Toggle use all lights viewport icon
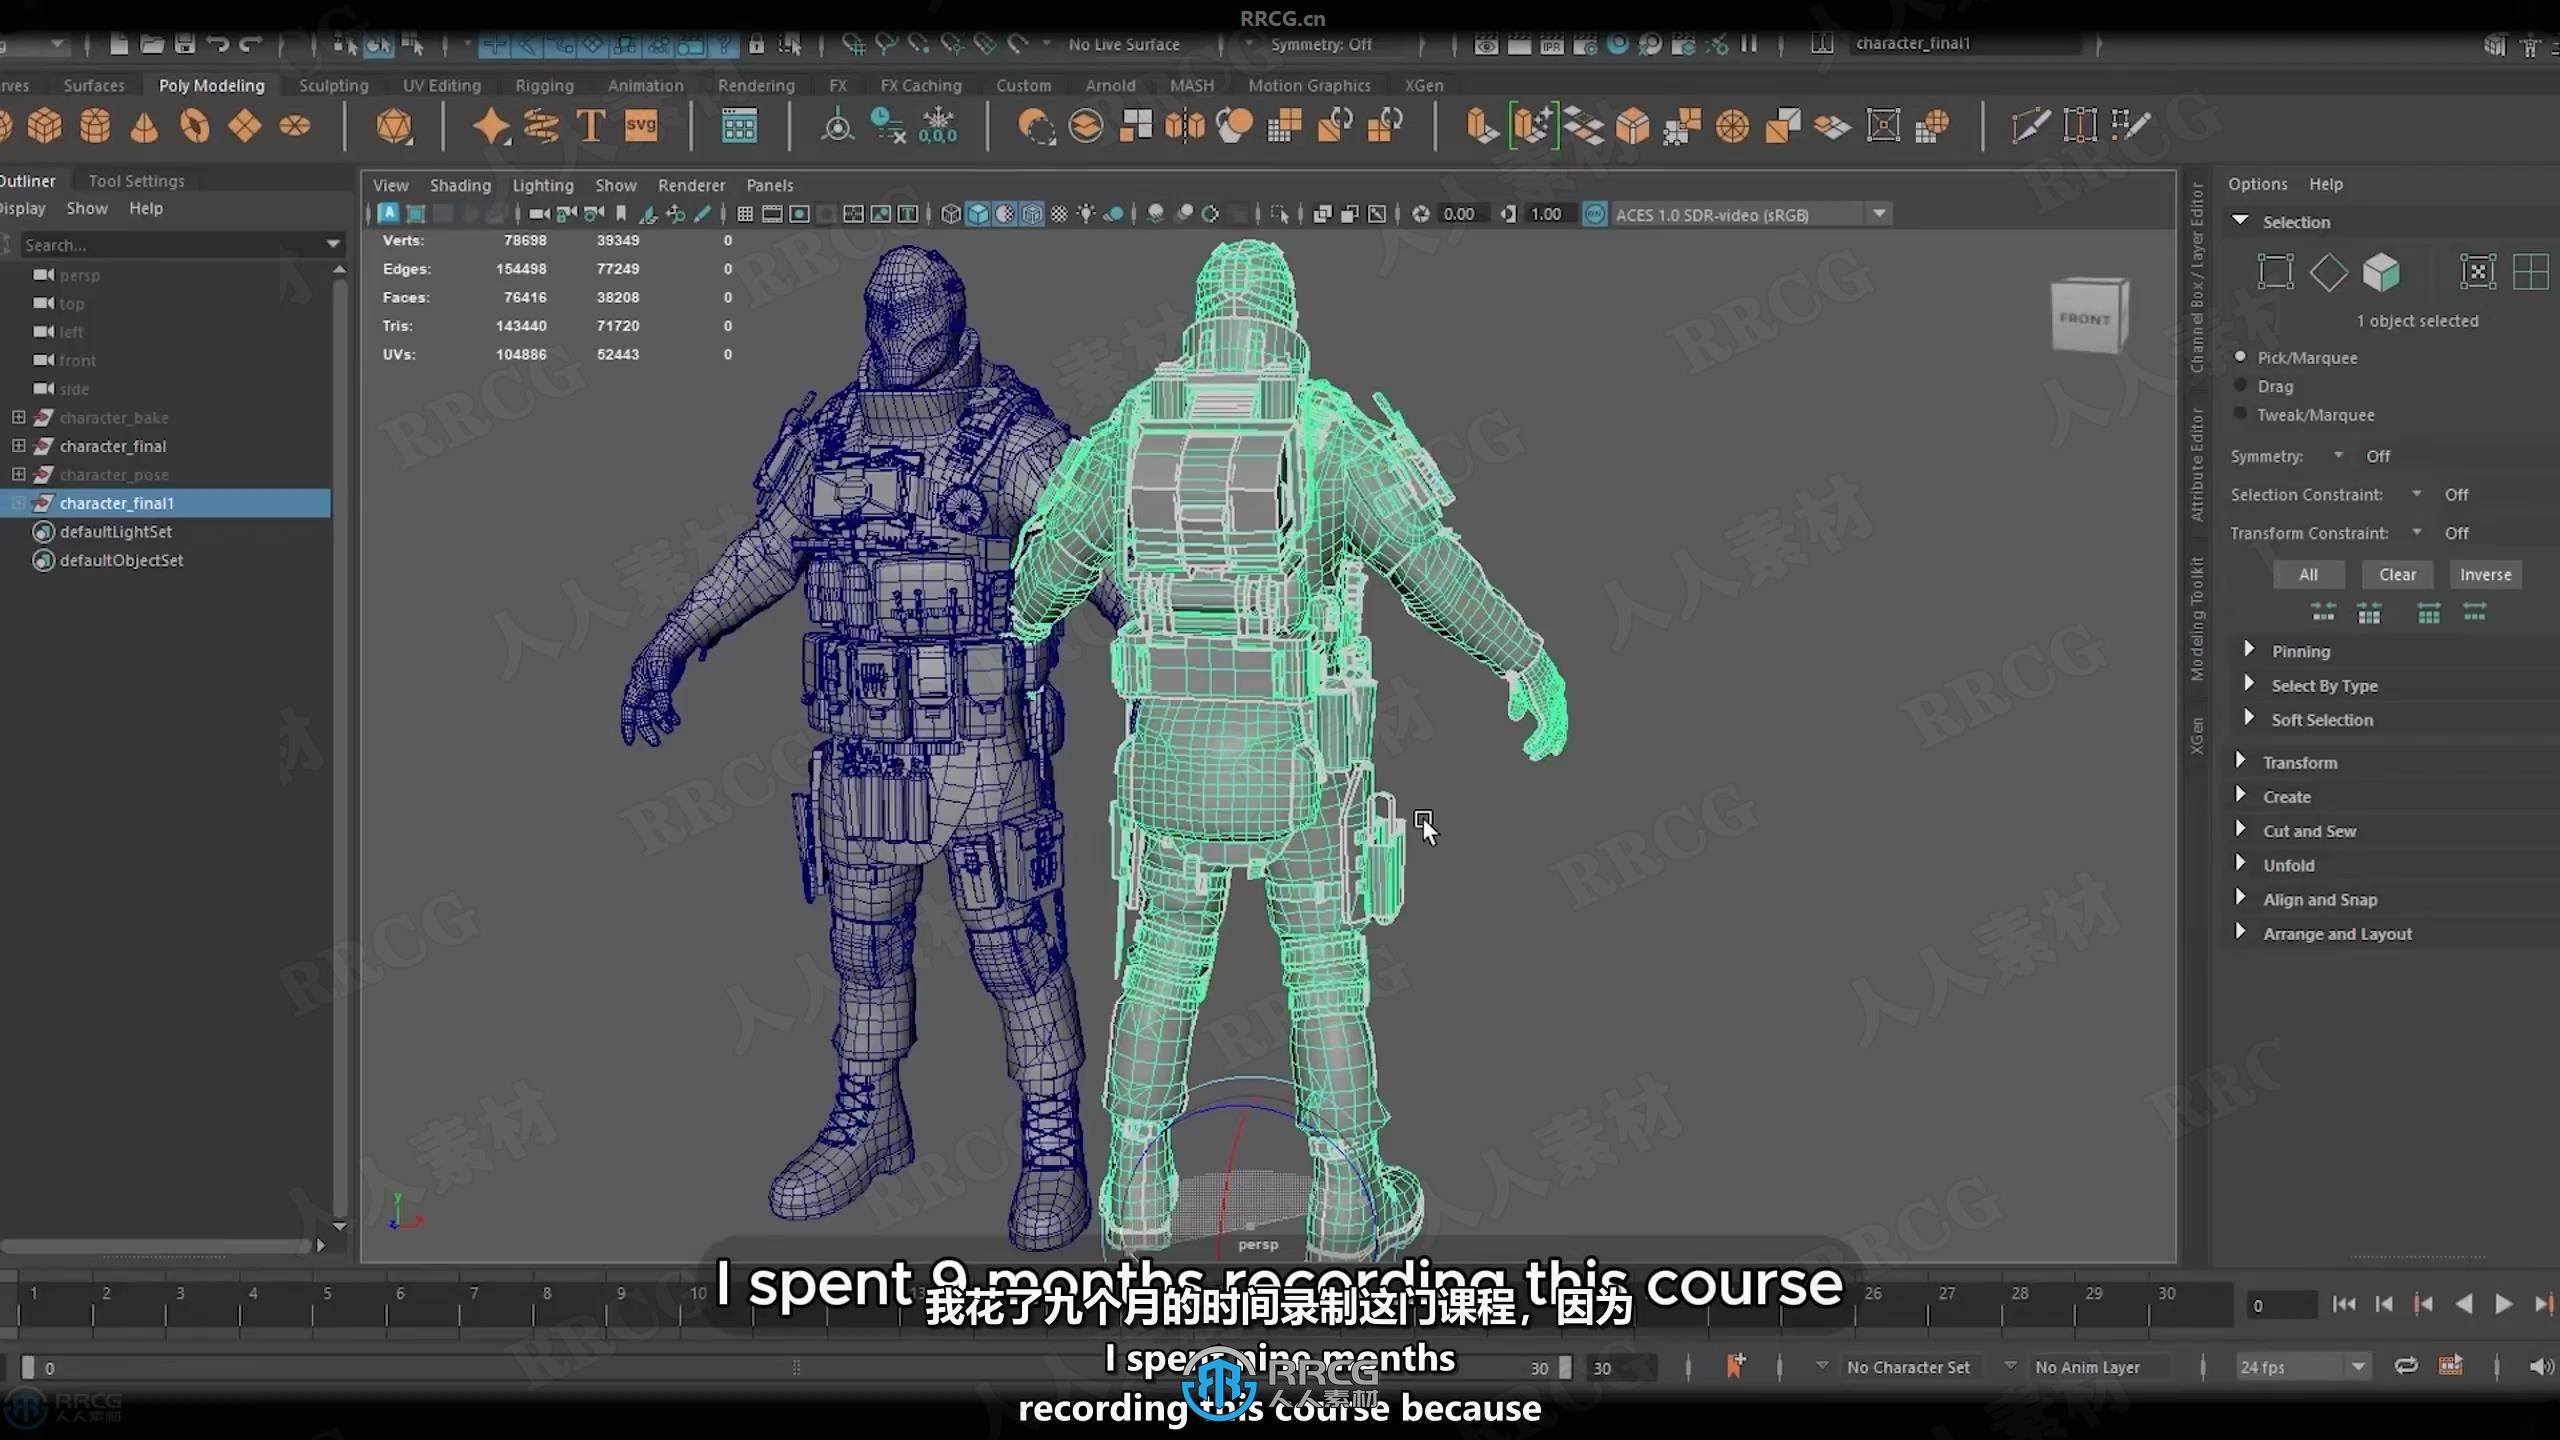 pos(1086,214)
